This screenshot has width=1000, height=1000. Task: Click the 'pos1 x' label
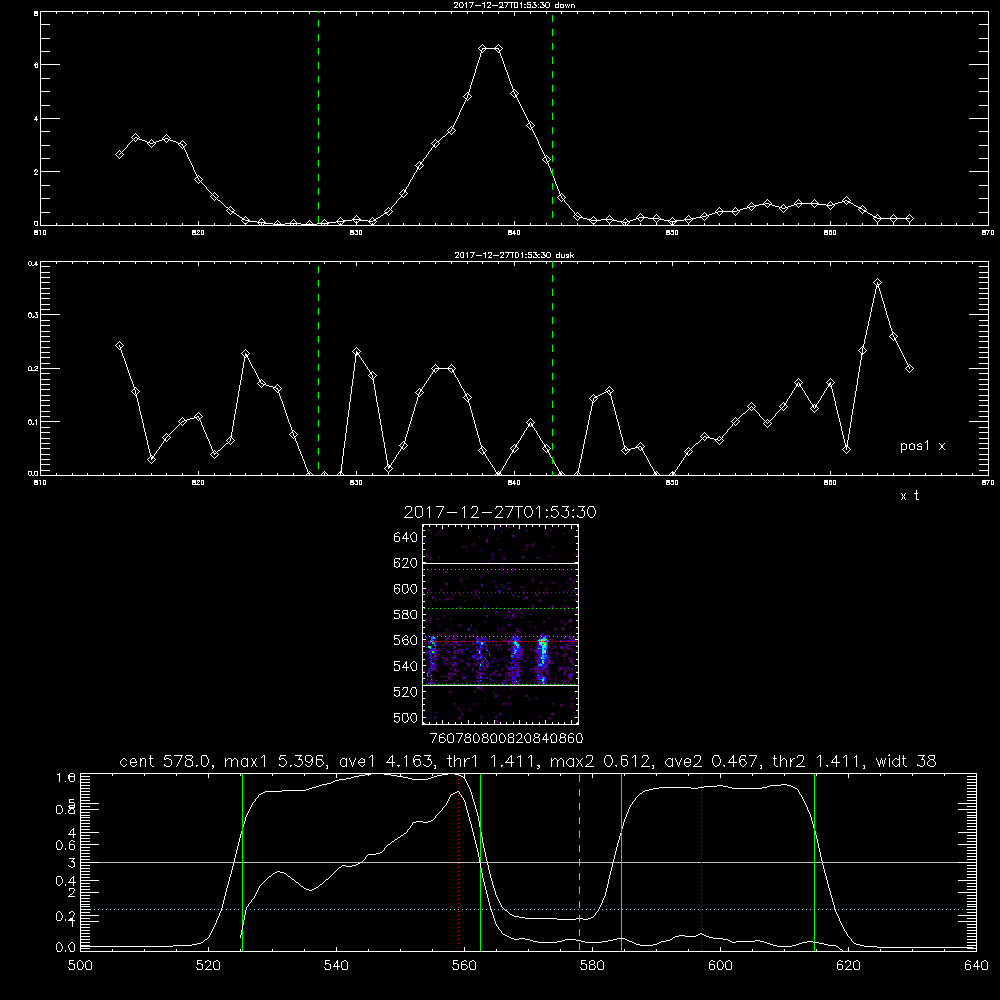pos(922,446)
